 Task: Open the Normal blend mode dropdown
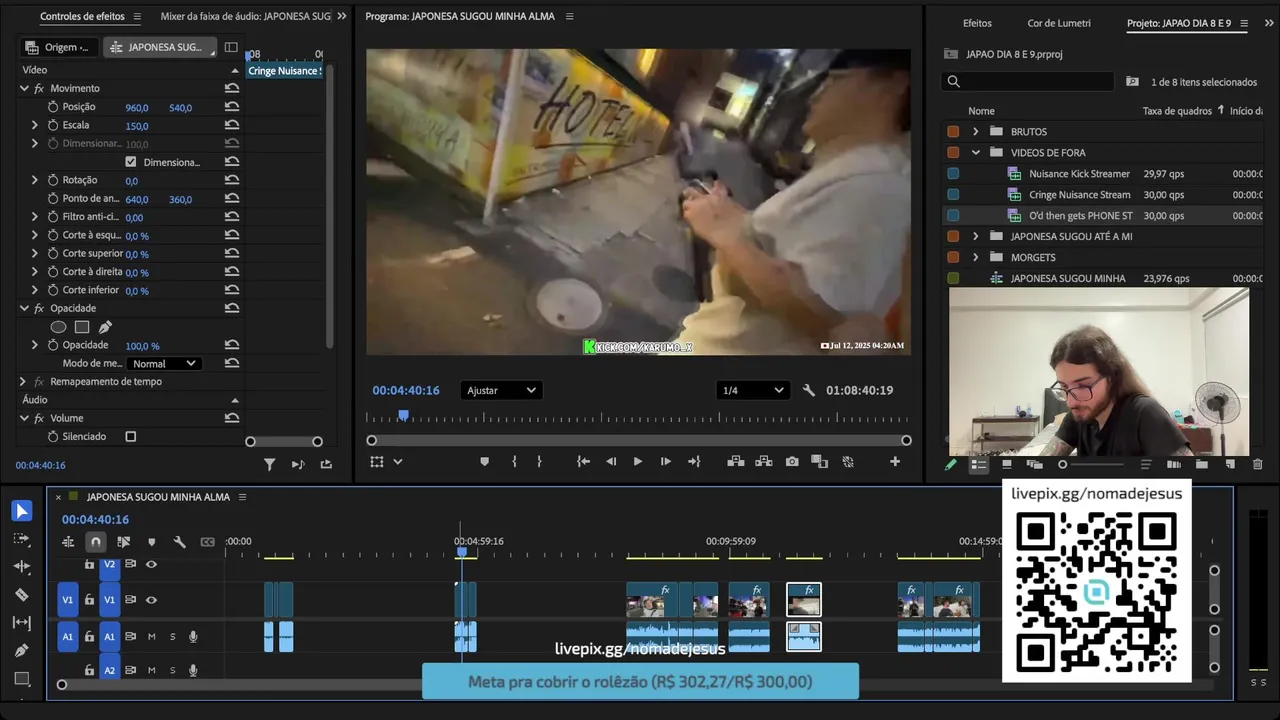(164, 364)
